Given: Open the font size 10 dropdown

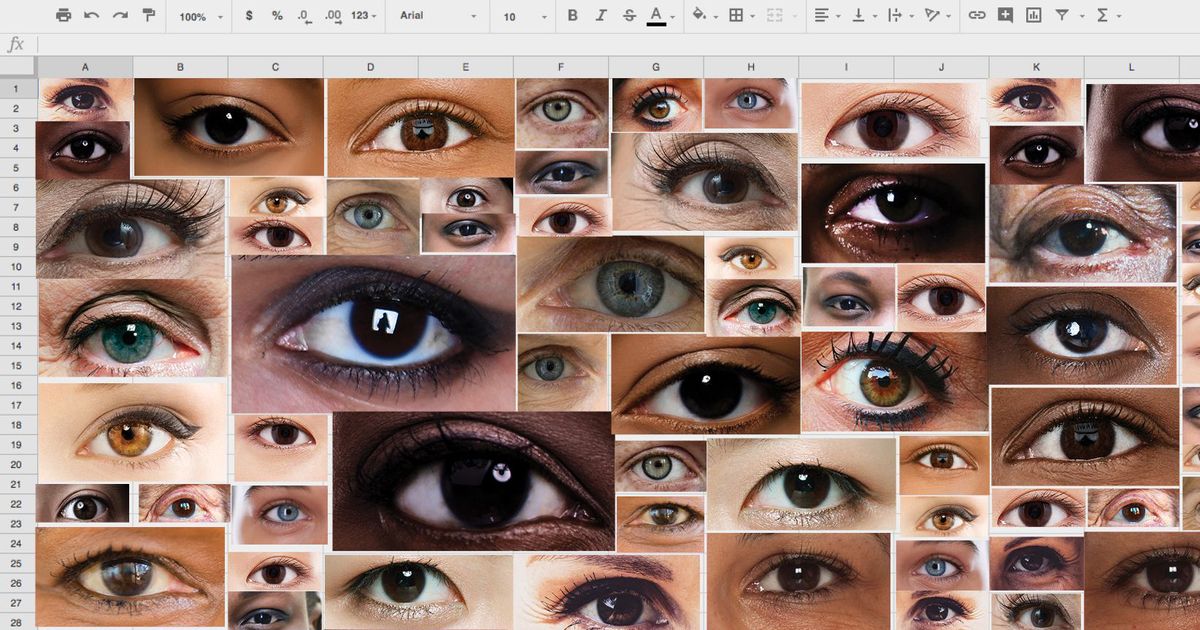Looking at the screenshot, I should [x=525, y=17].
